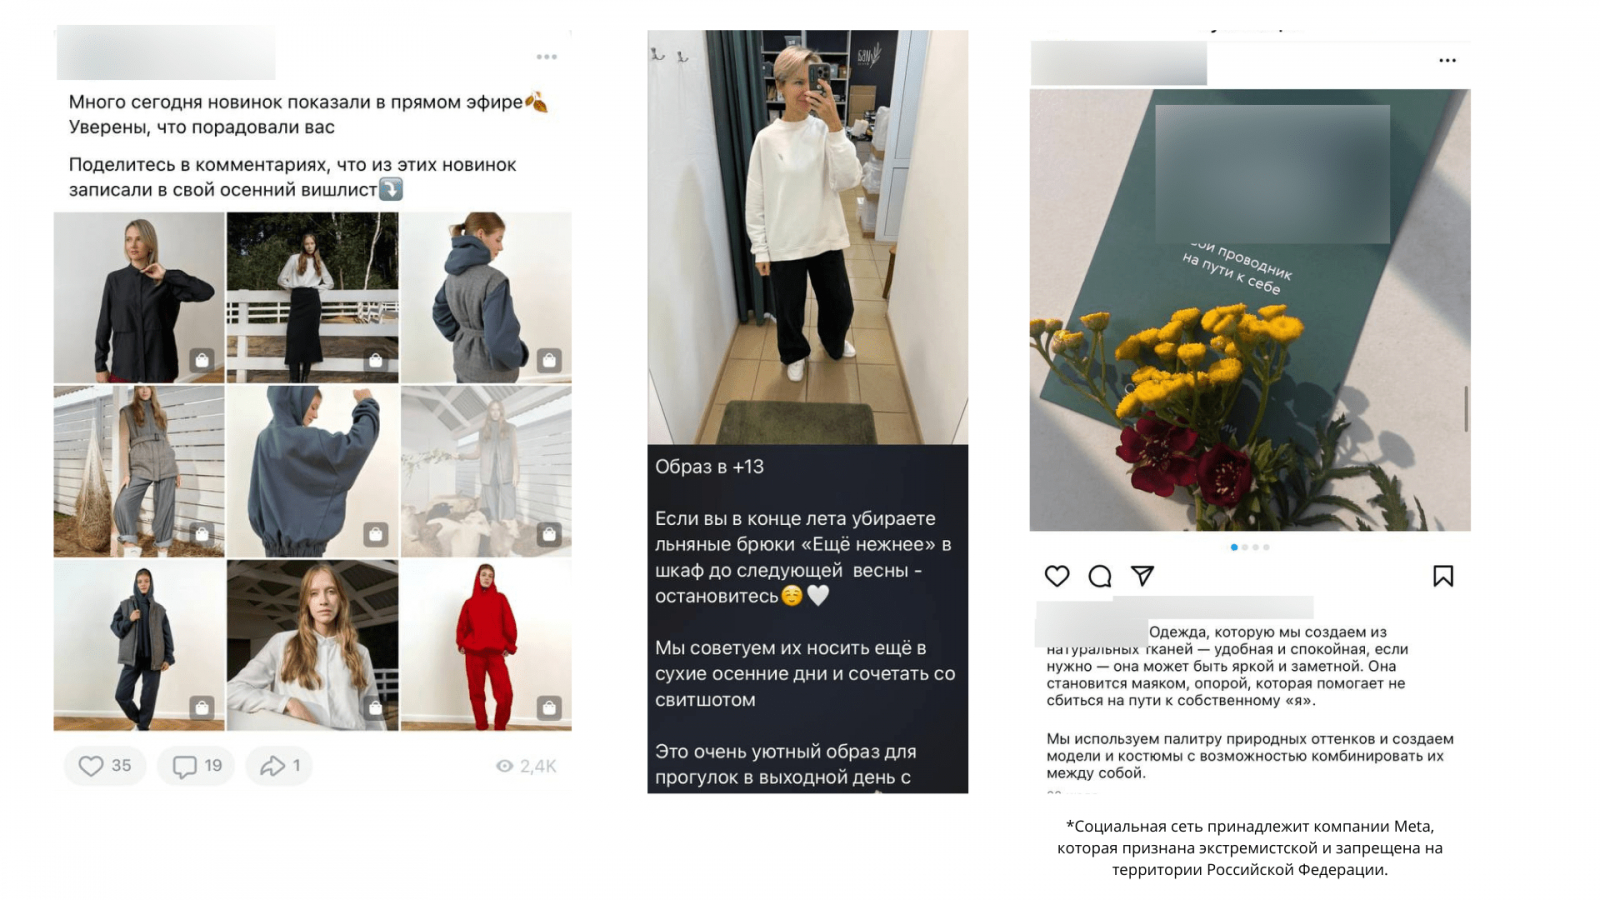Open the 19 comments on the post
Viewport: 1600px width, 900px height.
(196, 766)
